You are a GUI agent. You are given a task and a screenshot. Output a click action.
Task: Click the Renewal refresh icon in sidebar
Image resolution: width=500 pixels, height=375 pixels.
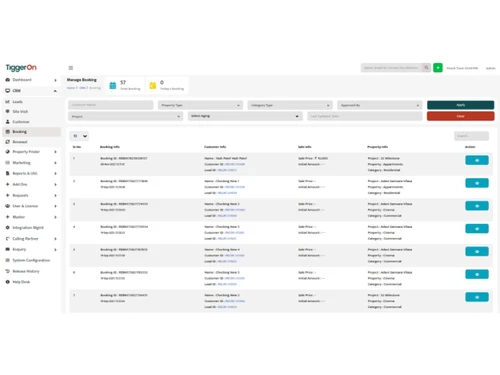click(8, 142)
